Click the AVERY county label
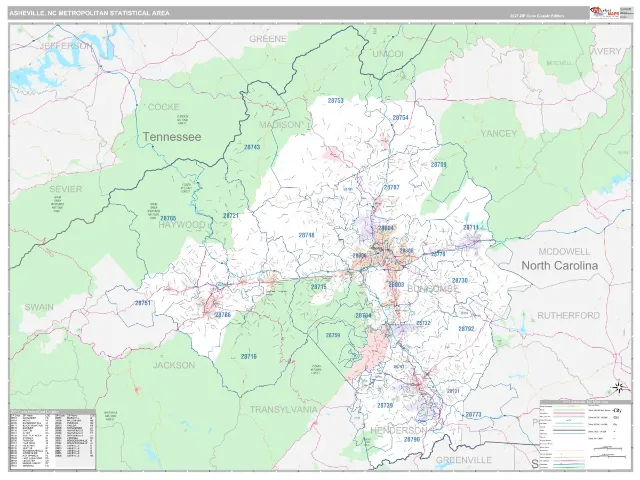The height and width of the screenshot is (480, 640). pyautogui.click(x=606, y=51)
